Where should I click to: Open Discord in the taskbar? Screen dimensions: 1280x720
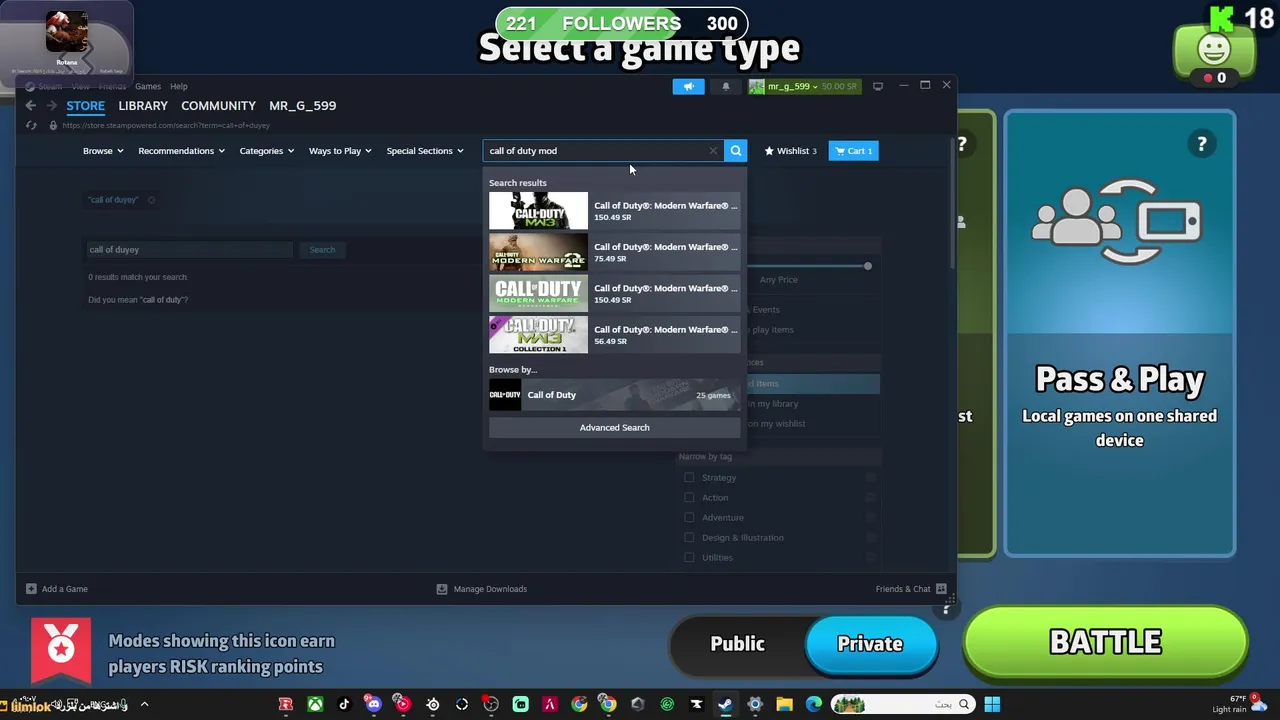373,705
